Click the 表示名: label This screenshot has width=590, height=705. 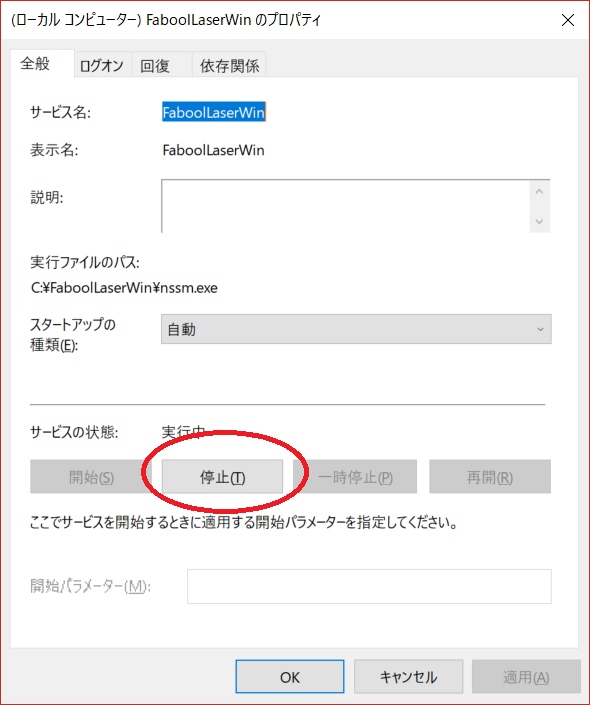[x=54, y=150]
